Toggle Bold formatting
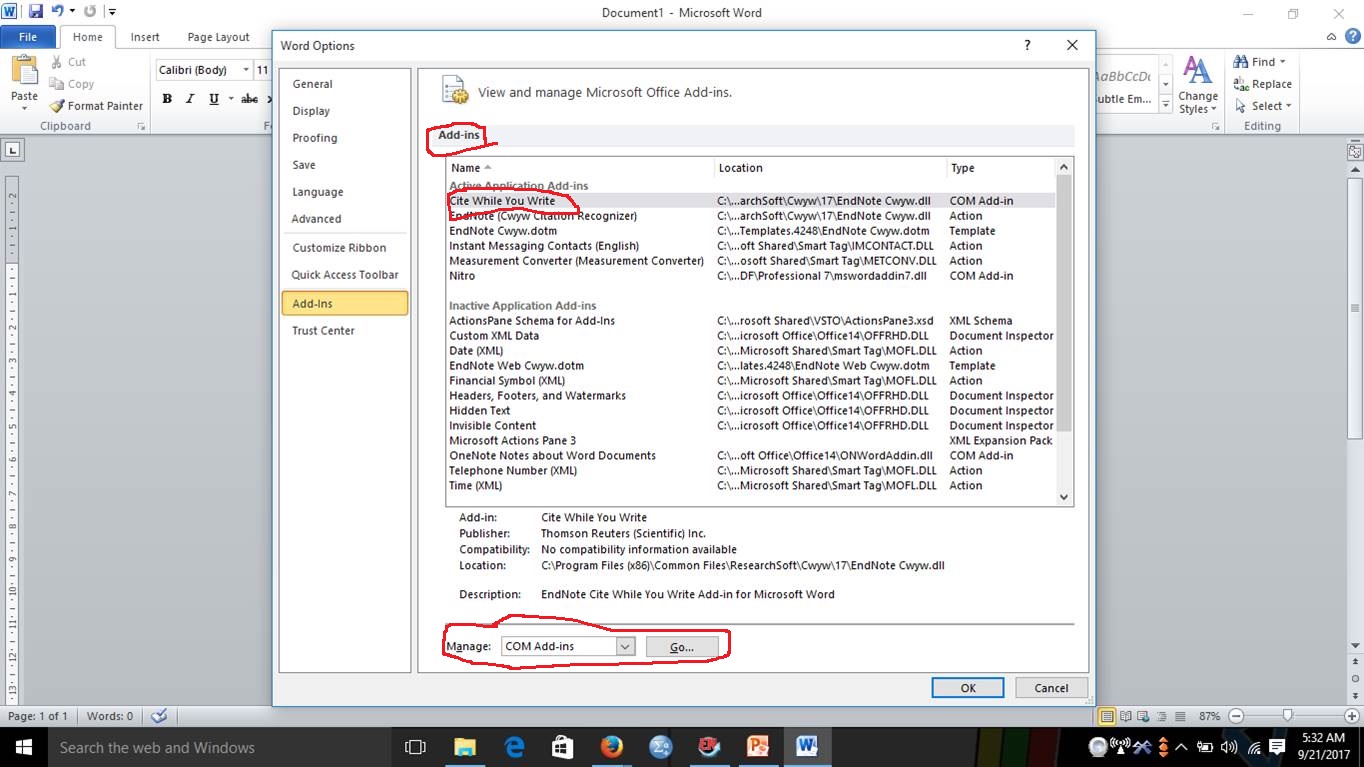The image size is (1364, 767). tap(167, 99)
